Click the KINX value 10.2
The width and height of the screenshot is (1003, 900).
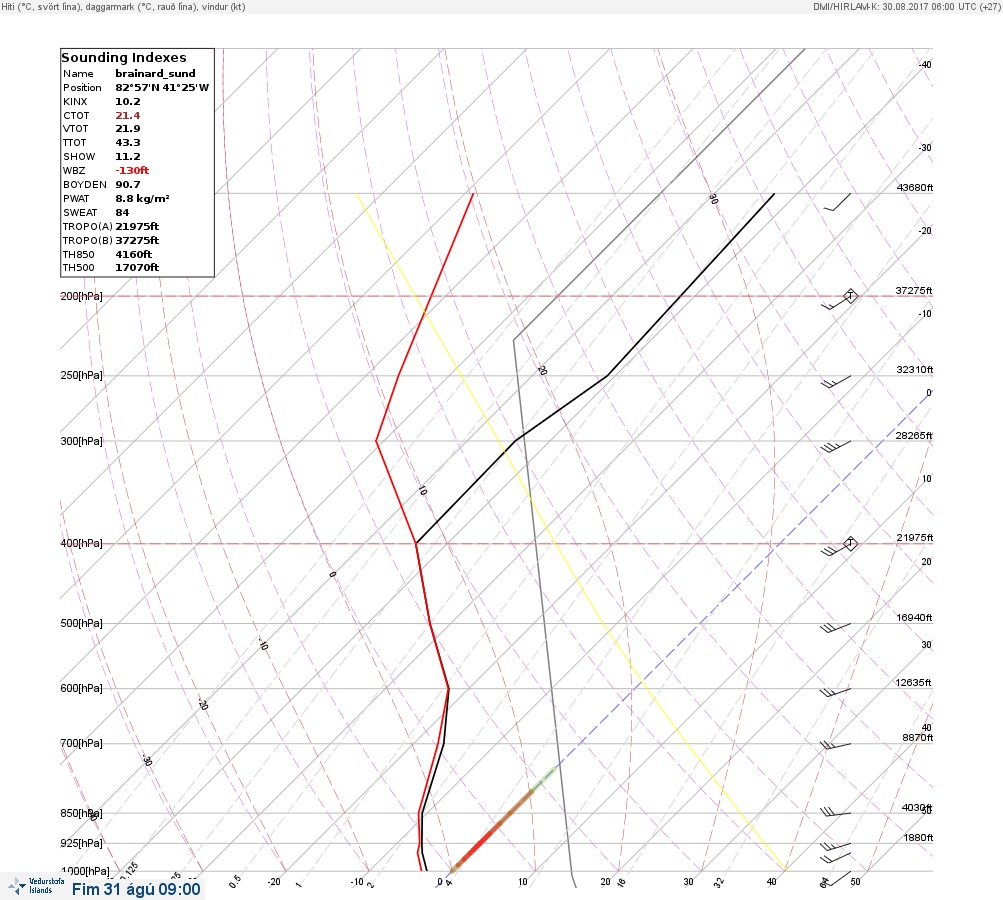click(x=128, y=102)
